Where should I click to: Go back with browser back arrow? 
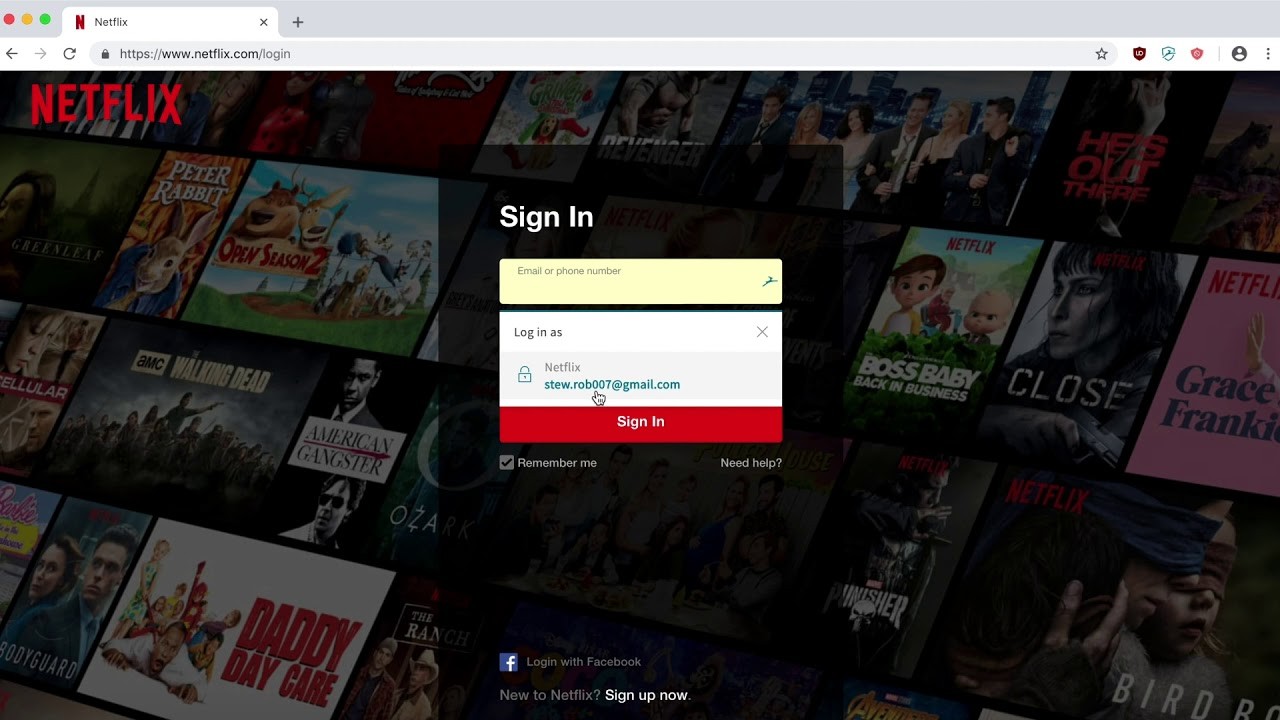pos(12,54)
